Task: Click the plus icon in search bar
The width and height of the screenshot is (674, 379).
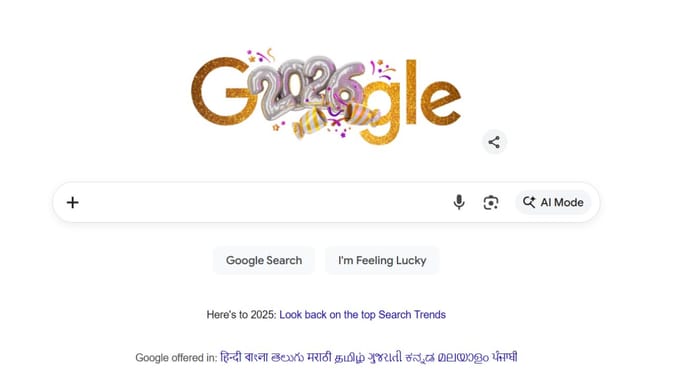Action: coord(73,202)
